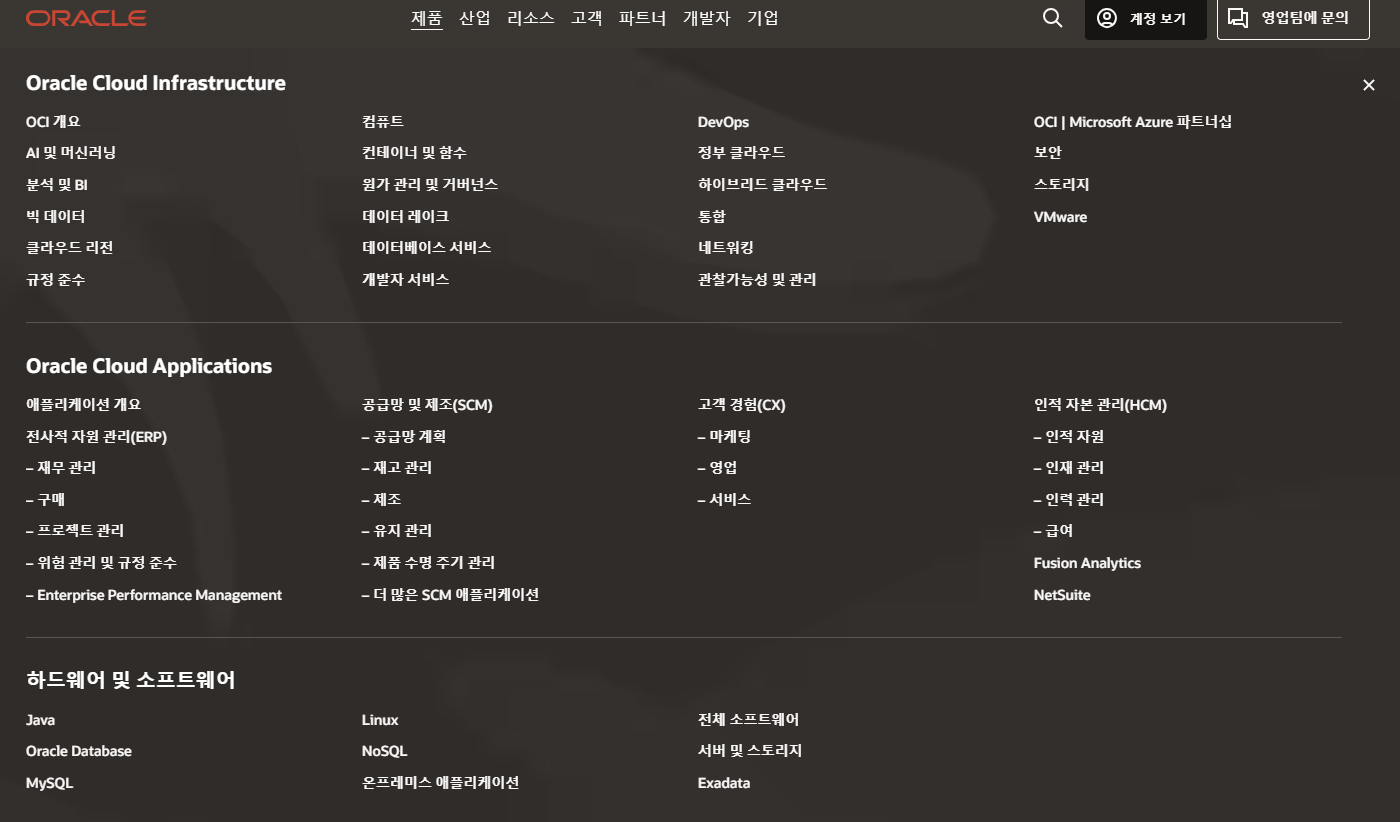Open the DevOps link
This screenshot has height=822, width=1400.
coord(723,122)
